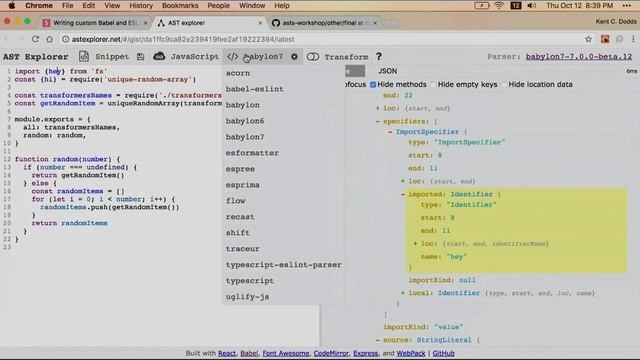The width and height of the screenshot is (640, 360).
Task: Switch to the JSON tab
Action: pos(387,71)
